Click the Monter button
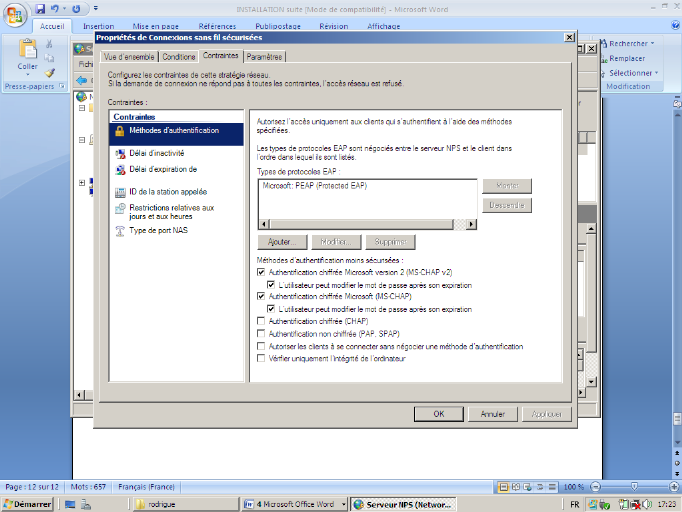This screenshot has width=682, height=512. pyautogui.click(x=507, y=186)
